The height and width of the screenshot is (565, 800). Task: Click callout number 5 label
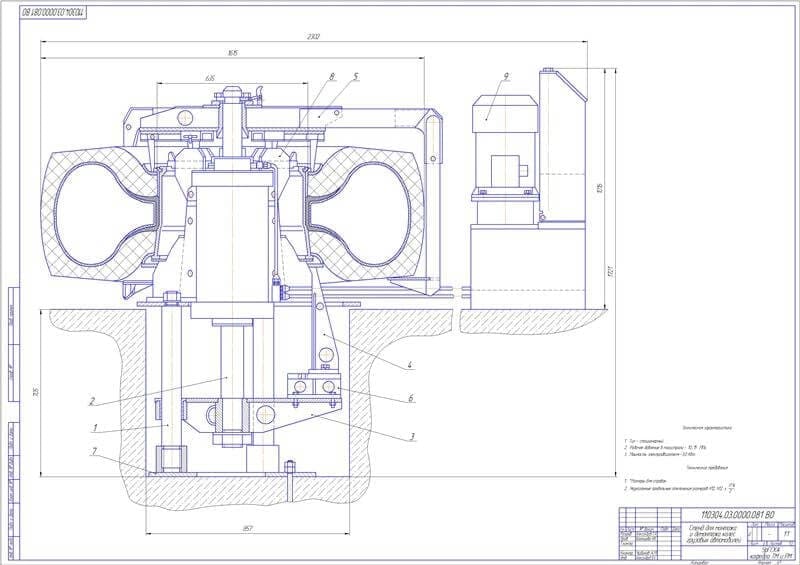[x=356, y=77]
